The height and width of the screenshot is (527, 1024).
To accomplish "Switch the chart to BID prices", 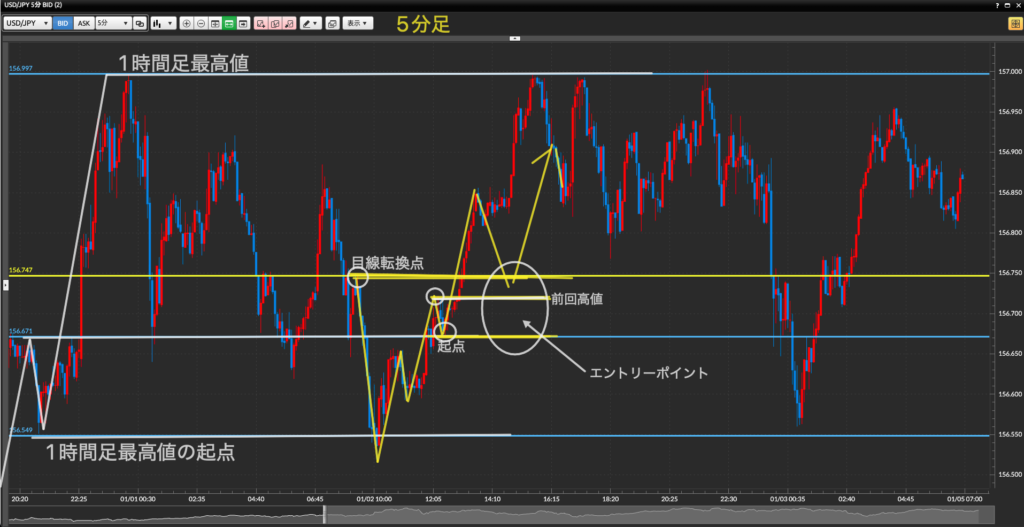I will coord(63,22).
